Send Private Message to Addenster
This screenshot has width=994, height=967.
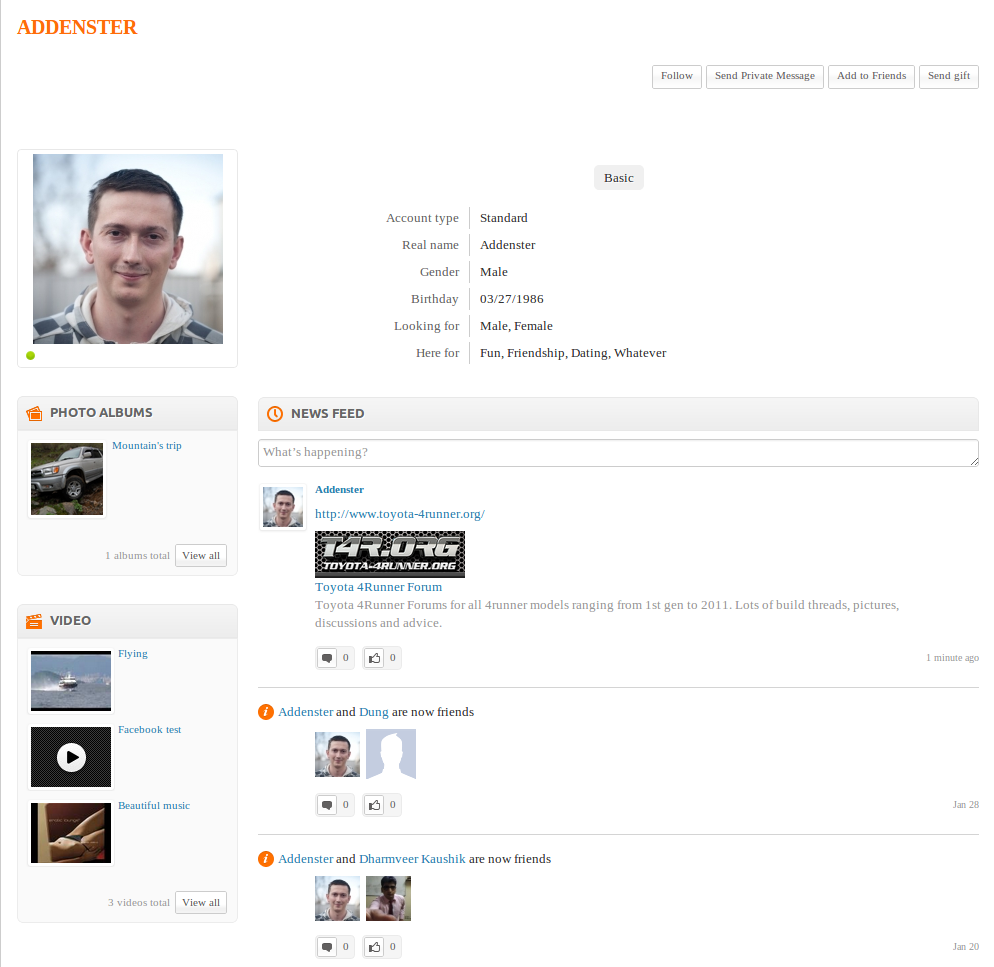click(764, 76)
